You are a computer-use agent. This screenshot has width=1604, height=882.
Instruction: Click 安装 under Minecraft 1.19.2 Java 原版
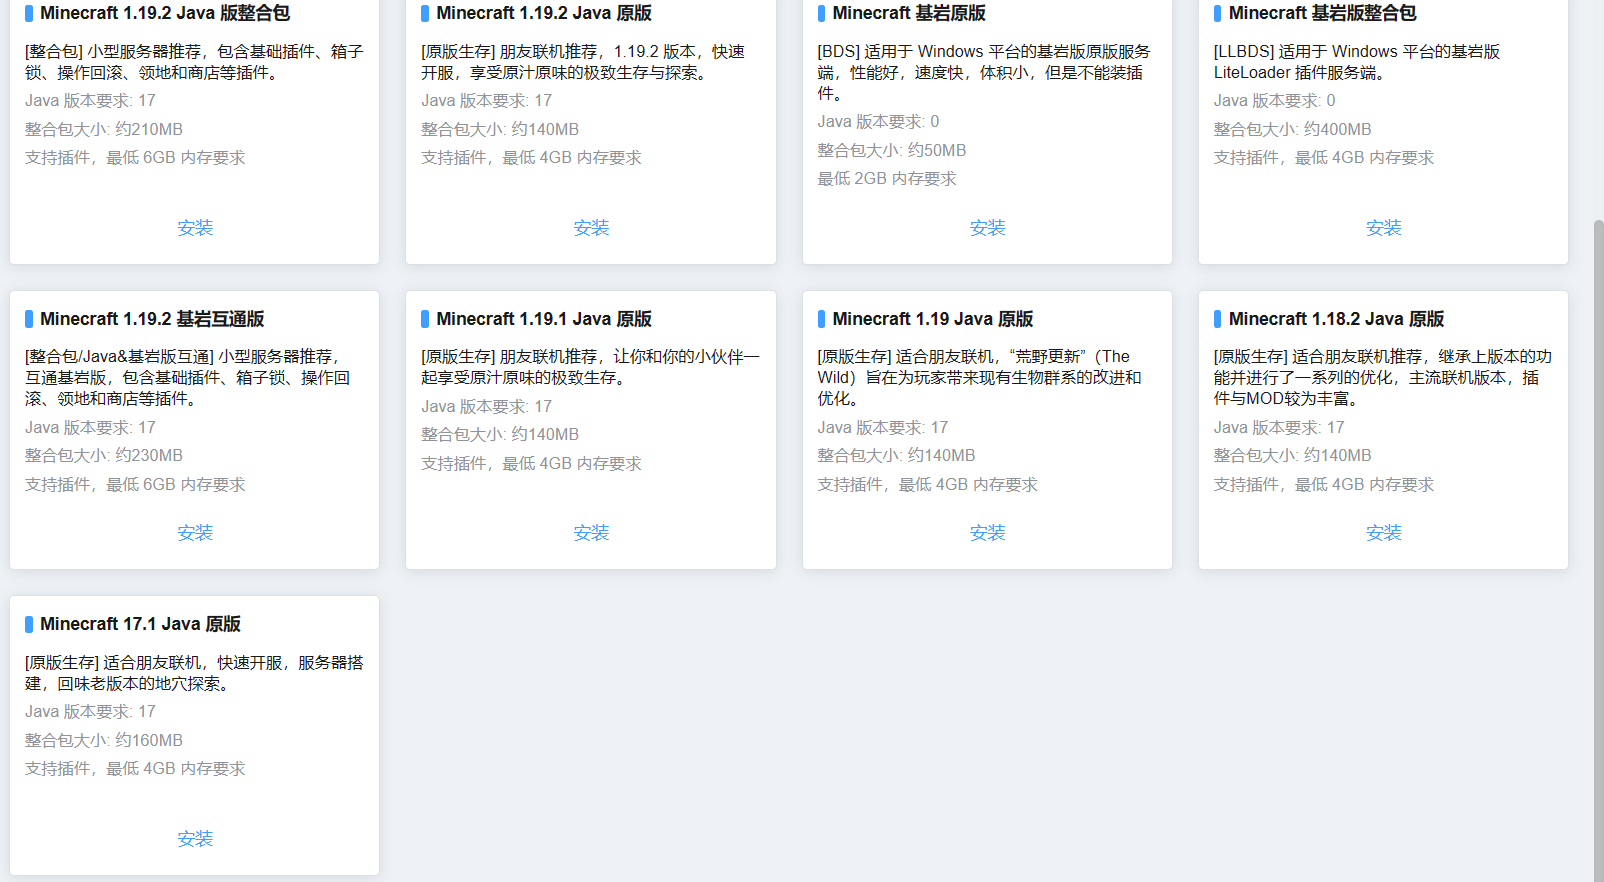(591, 228)
